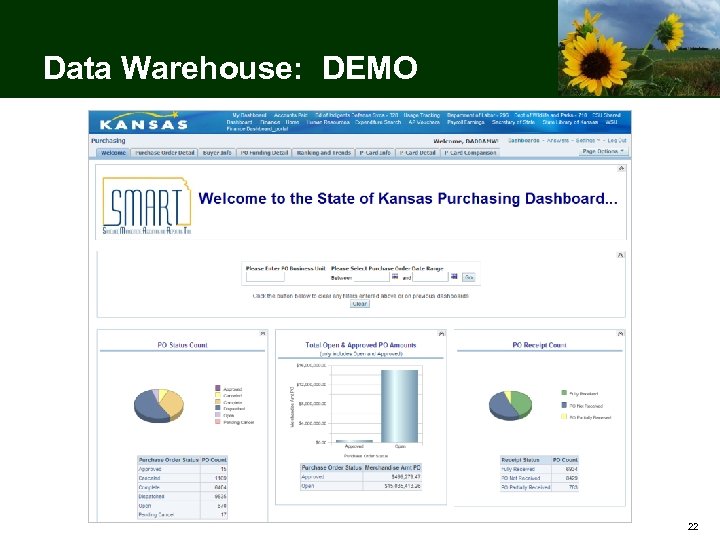
Task: Click the Between start date field
Action: (x=371, y=277)
